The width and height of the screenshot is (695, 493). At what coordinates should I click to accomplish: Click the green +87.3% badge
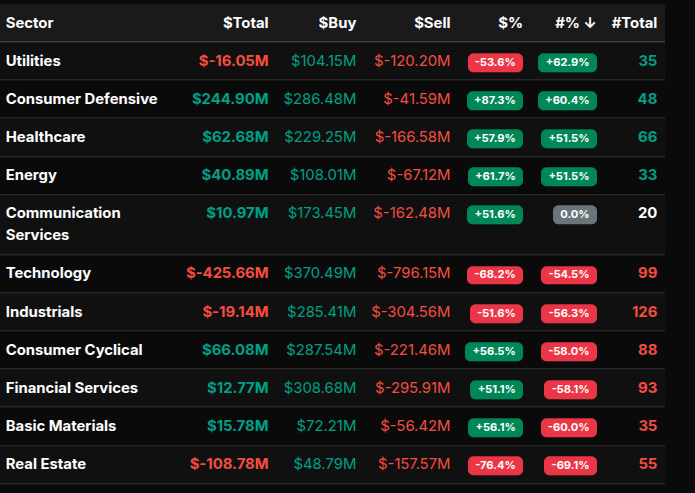point(494,100)
